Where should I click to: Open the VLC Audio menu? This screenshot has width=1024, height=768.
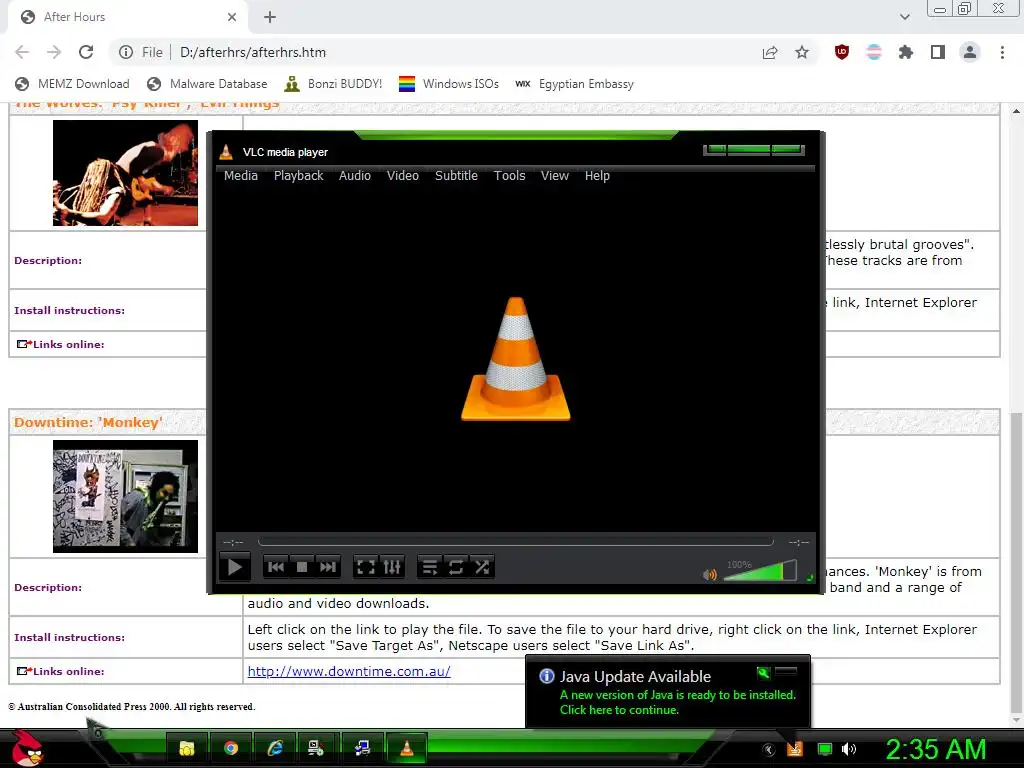pos(355,176)
